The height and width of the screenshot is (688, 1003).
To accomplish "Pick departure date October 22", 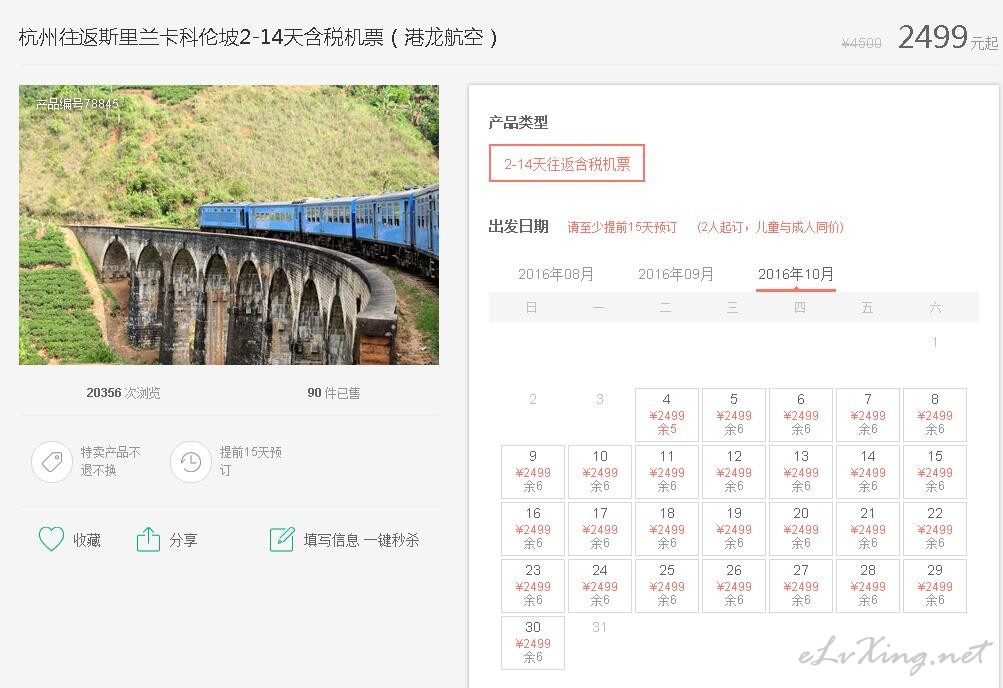I will (935, 528).
